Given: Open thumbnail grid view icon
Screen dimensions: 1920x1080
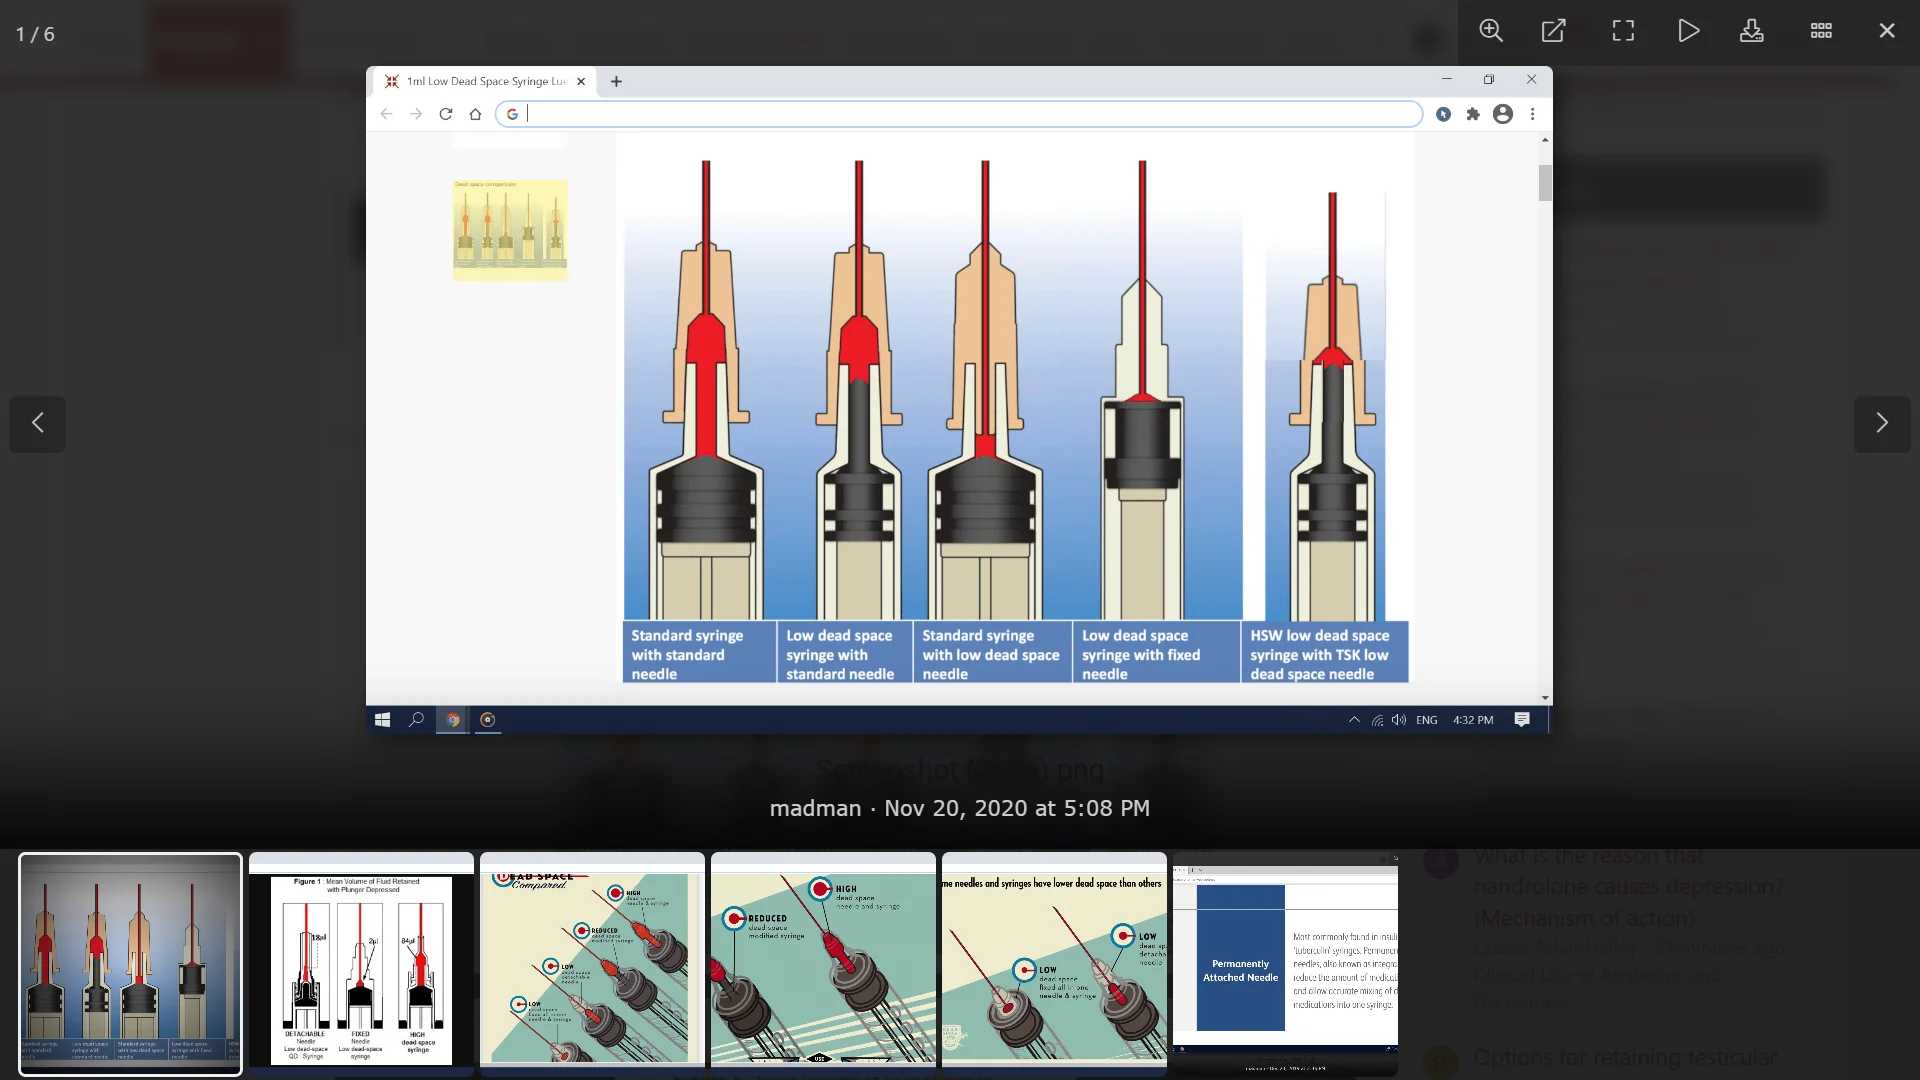Looking at the screenshot, I should 1821,29.
